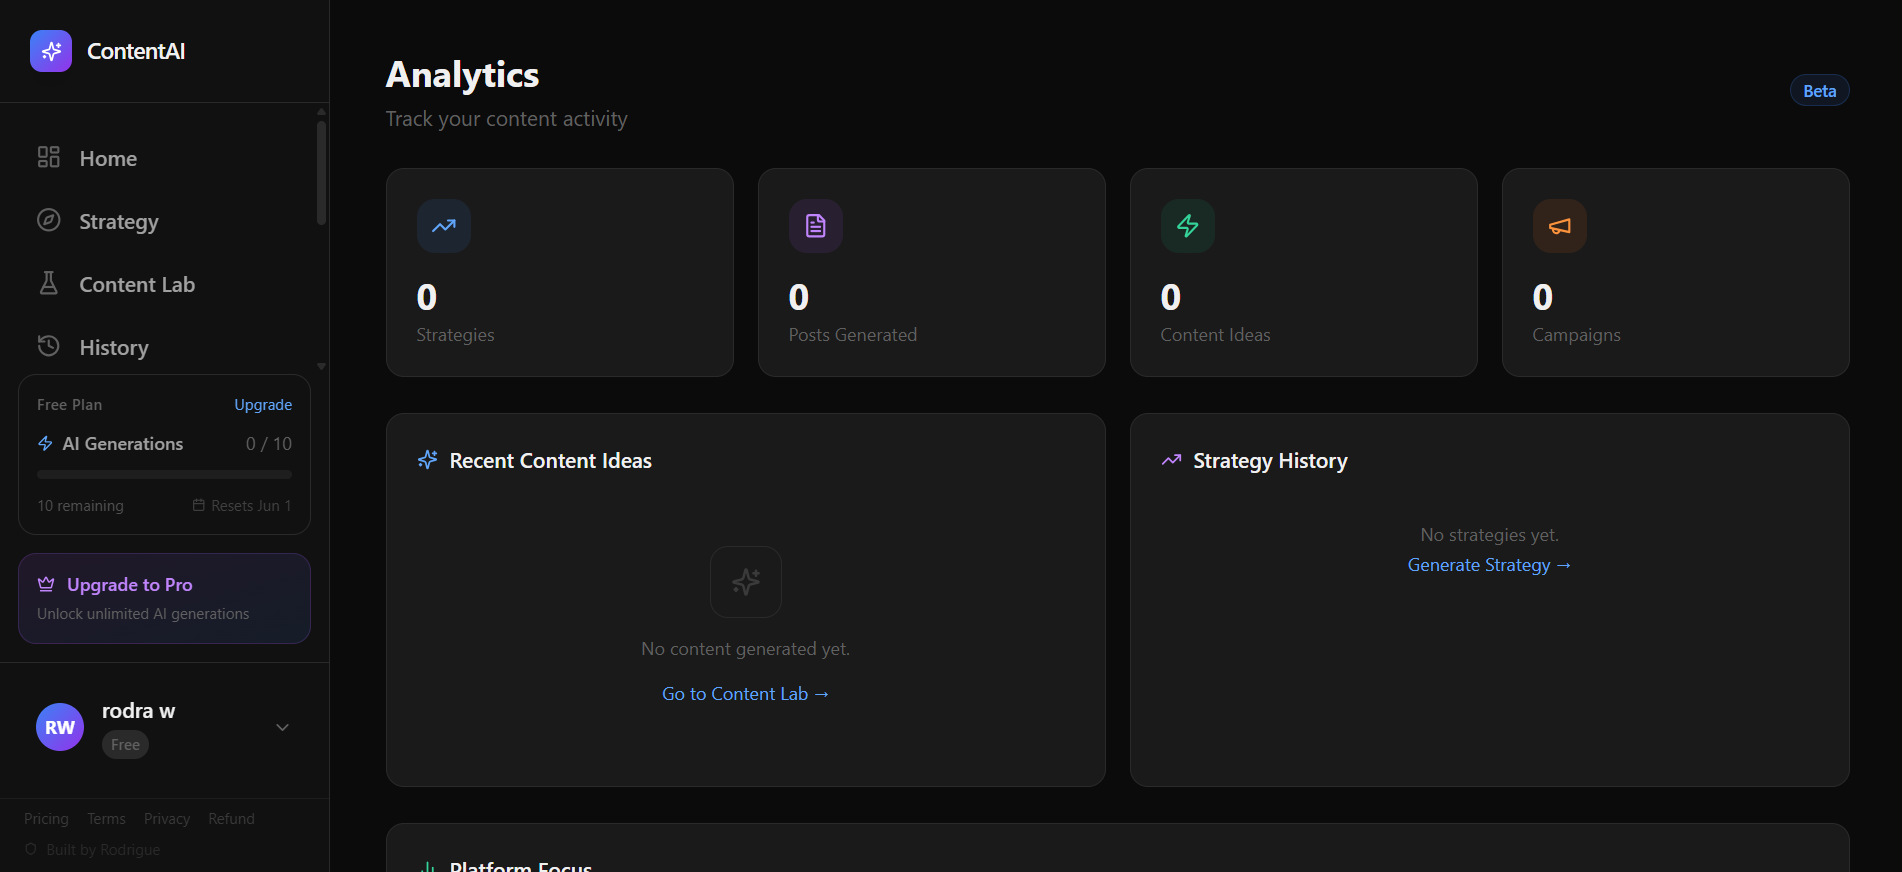Click the crown icon on Upgrade to Pro
This screenshot has width=1902, height=872.
[x=46, y=584]
